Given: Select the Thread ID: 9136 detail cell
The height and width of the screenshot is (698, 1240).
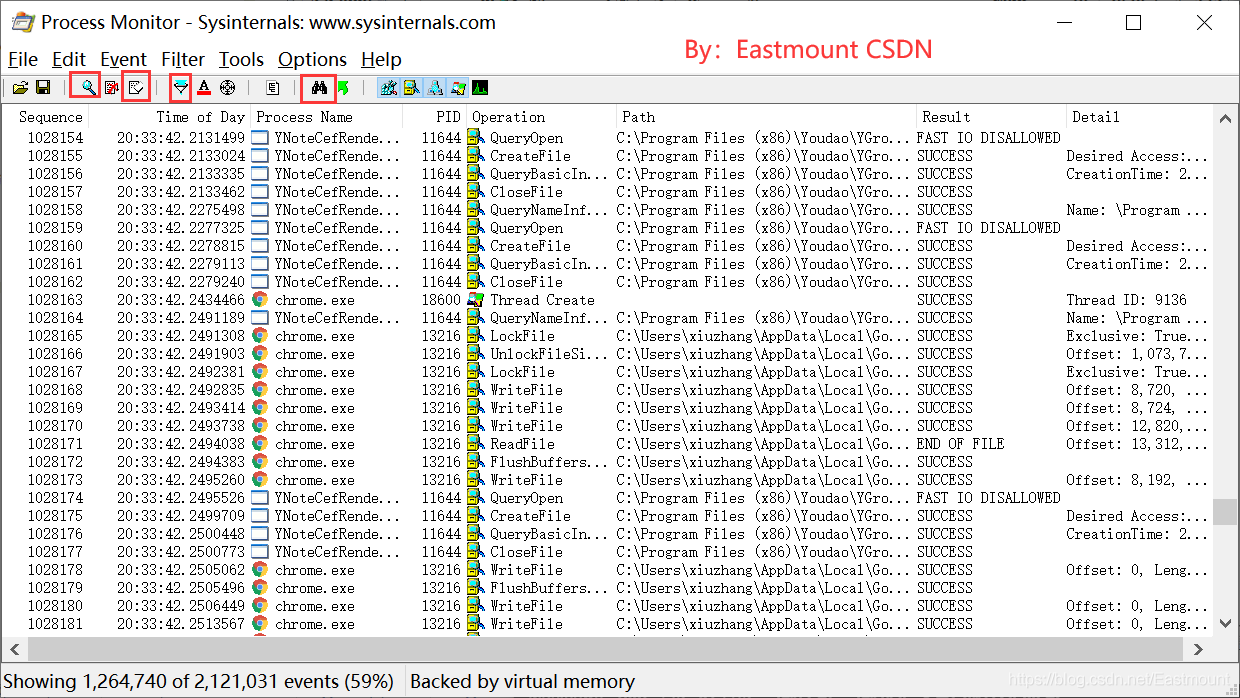Looking at the screenshot, I should click(x=1126, y=300).
